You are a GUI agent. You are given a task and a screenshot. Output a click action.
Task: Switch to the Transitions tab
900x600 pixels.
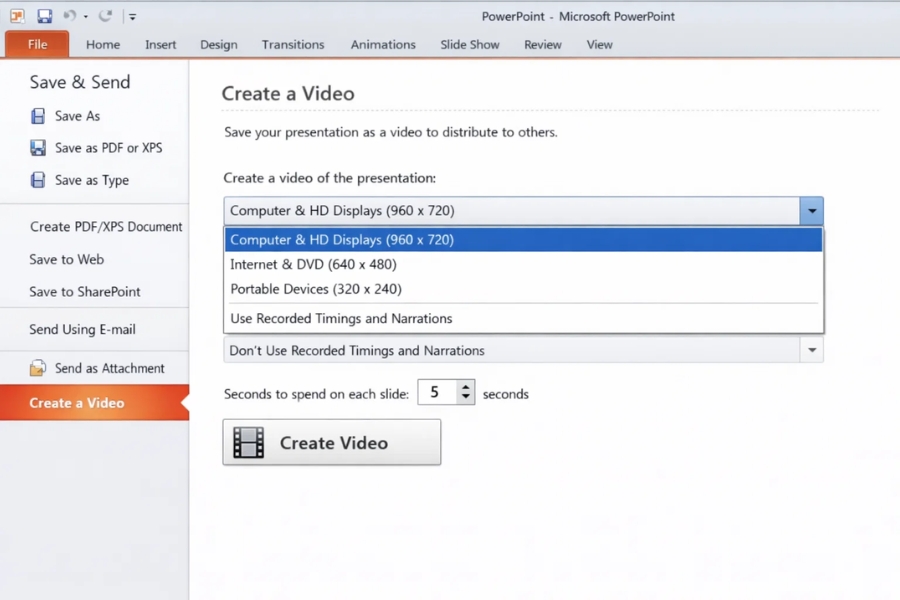[292, 44]
